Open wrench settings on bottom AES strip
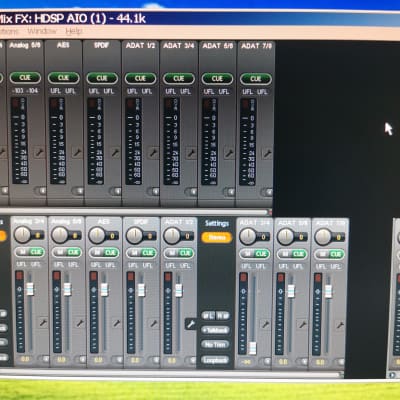The width and height of the screenshot is (400, 400). [116, 323]
